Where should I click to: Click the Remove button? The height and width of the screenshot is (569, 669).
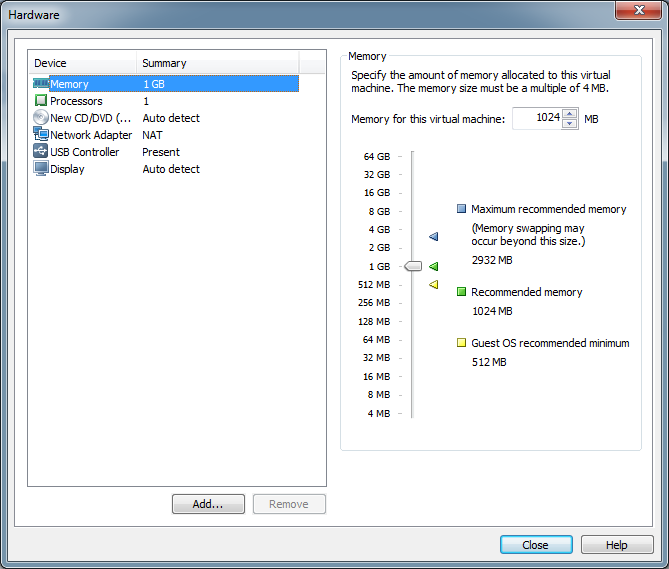289,504
